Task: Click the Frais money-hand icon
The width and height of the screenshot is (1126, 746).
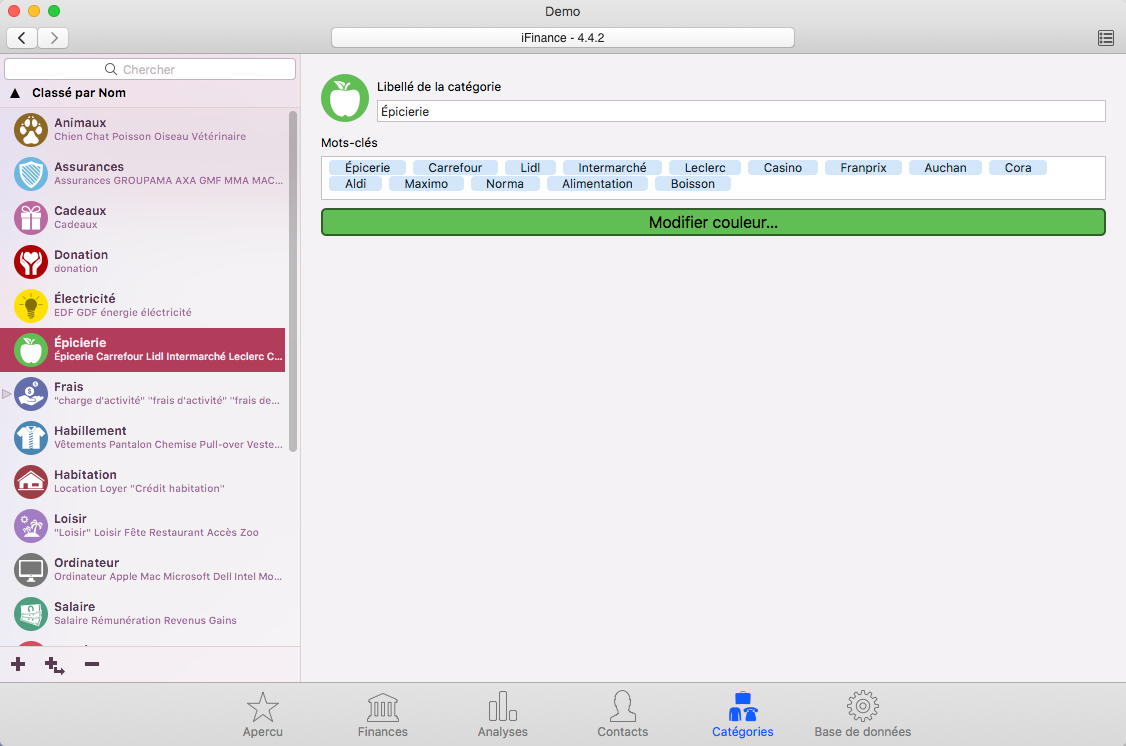Action: (31, 393)
